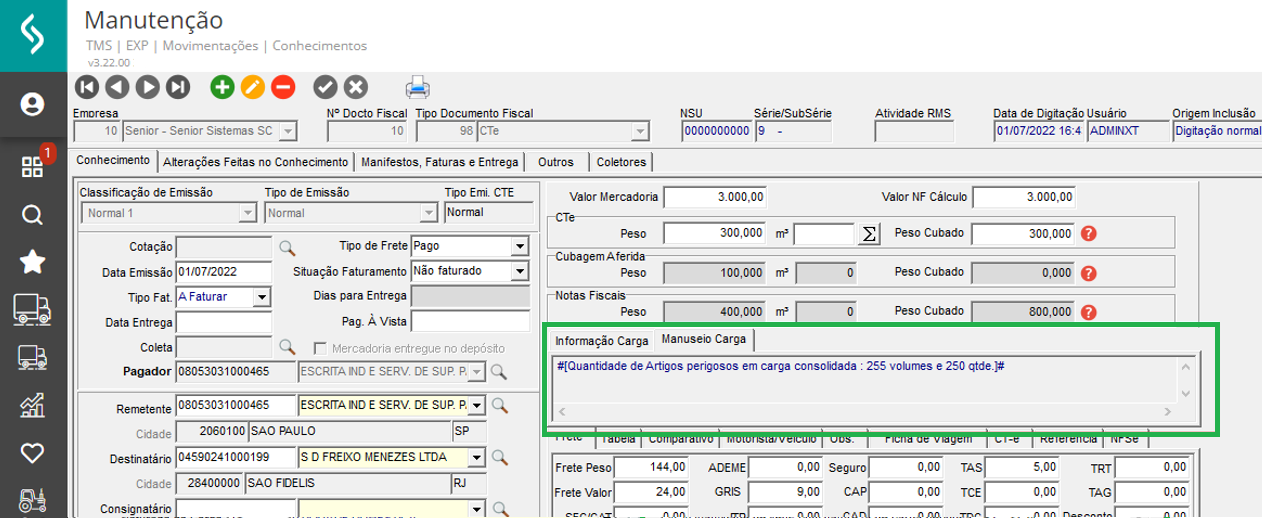Open the Situação Faturamento dropdown
Screen dimensions: 1262x518
click(518, 272)
